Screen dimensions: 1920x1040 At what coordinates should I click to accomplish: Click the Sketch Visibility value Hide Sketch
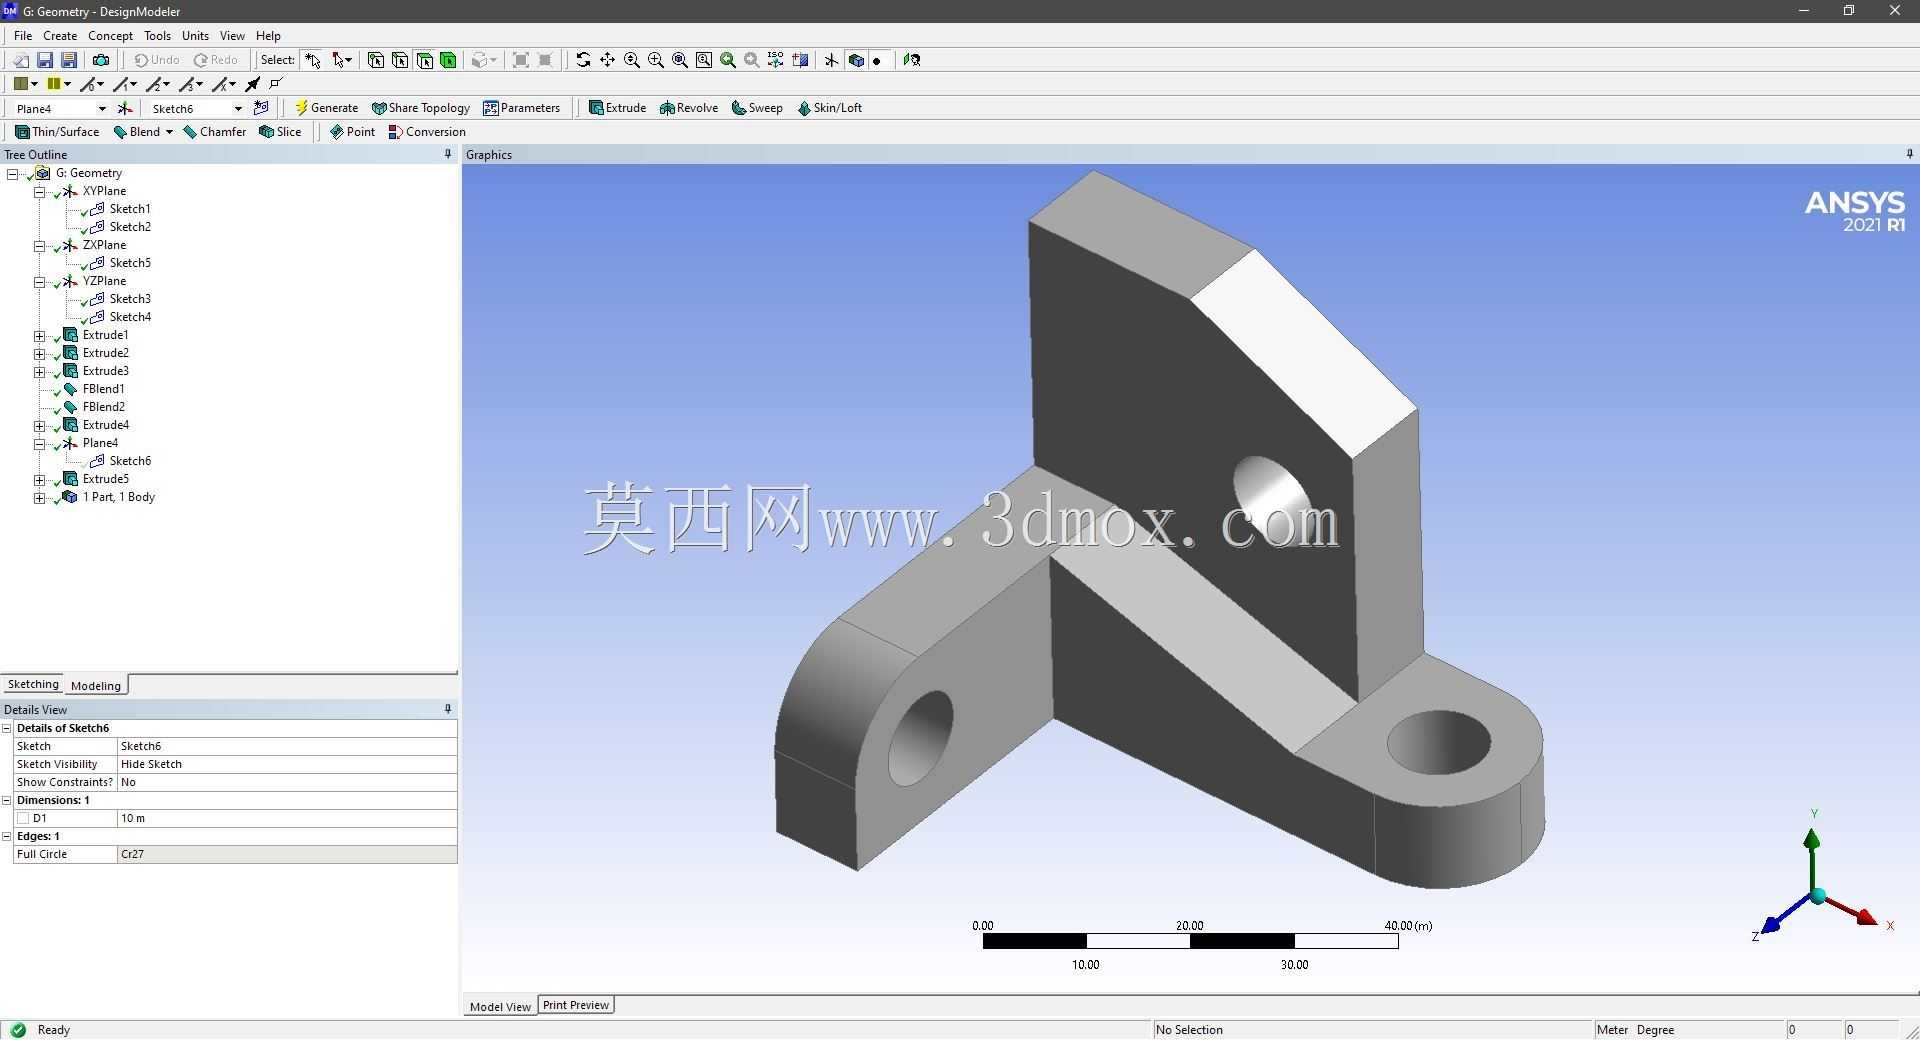(287, 764)
